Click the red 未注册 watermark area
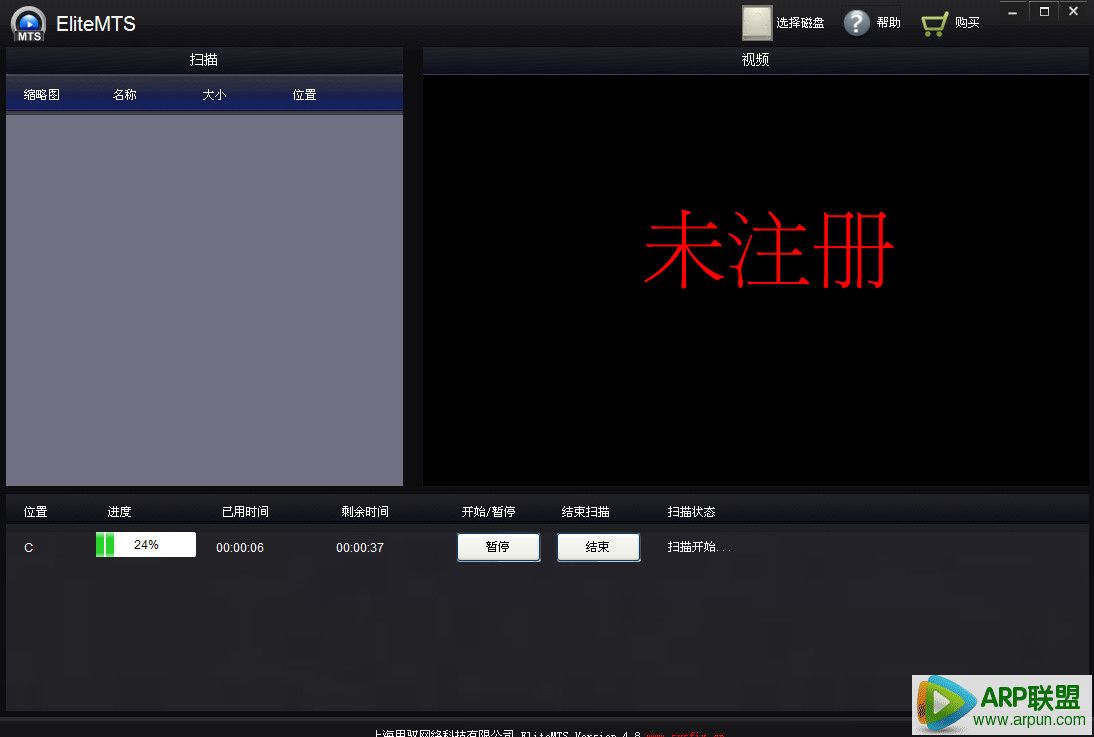The width and height of the screenshot is (1094, 737). click(x=769, y=250)
